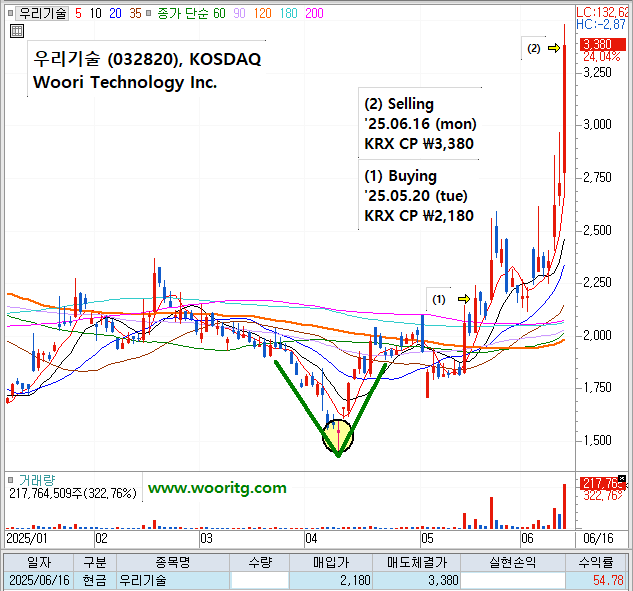Select the 200-day moving average label
Screen dimensions: 633x591
(314, 13)
